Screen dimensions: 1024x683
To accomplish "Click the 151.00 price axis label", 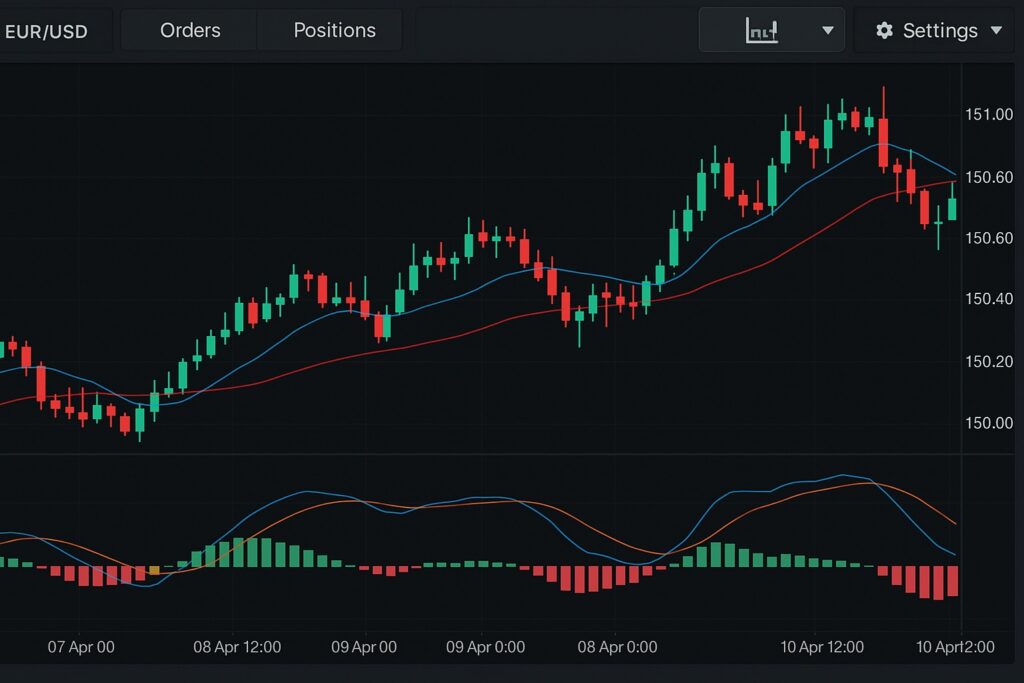I will [989, 115].
